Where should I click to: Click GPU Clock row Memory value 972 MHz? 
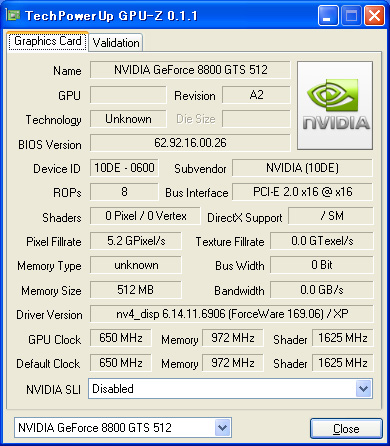pos(233,338)
